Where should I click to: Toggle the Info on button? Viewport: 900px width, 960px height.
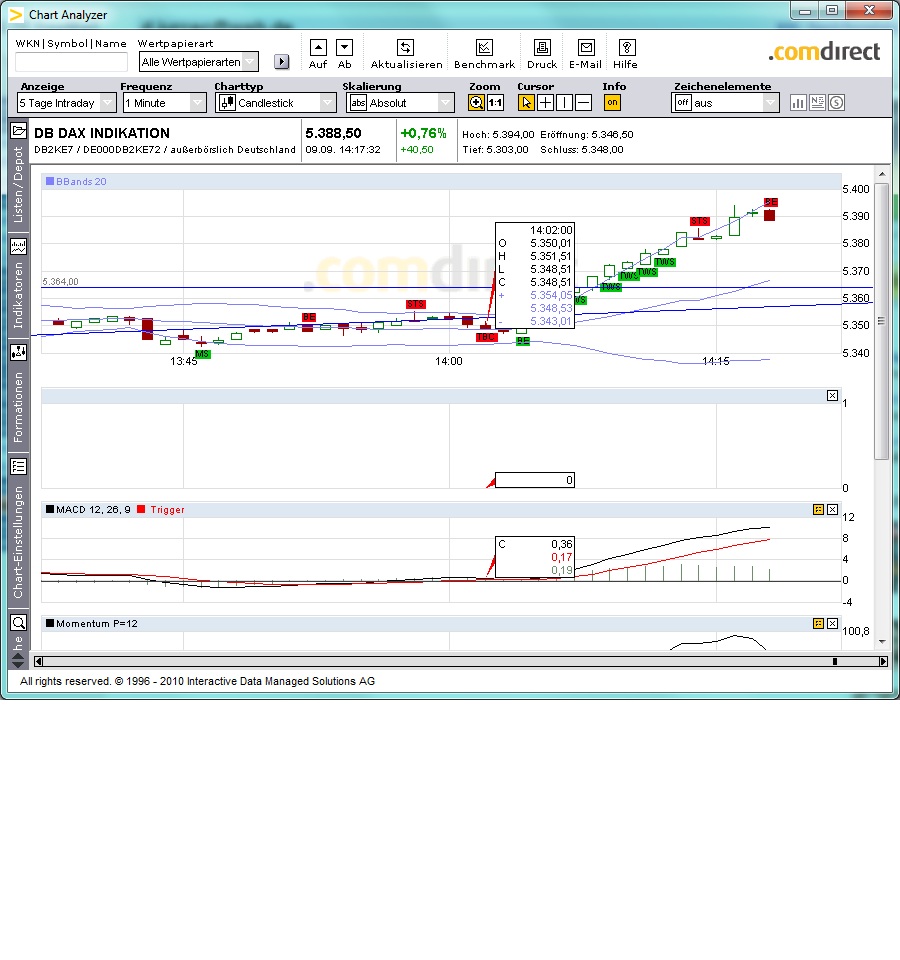[x=612, y=103]
